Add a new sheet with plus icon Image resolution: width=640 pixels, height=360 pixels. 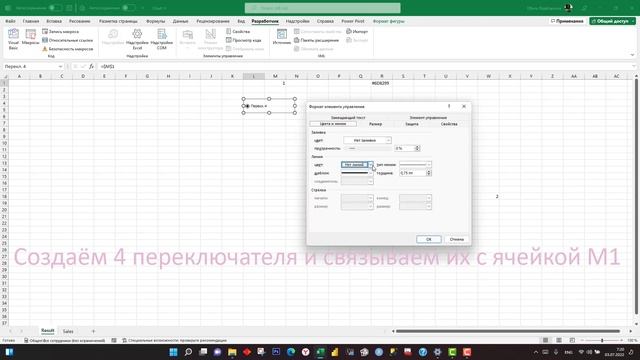tap(93, 331)
